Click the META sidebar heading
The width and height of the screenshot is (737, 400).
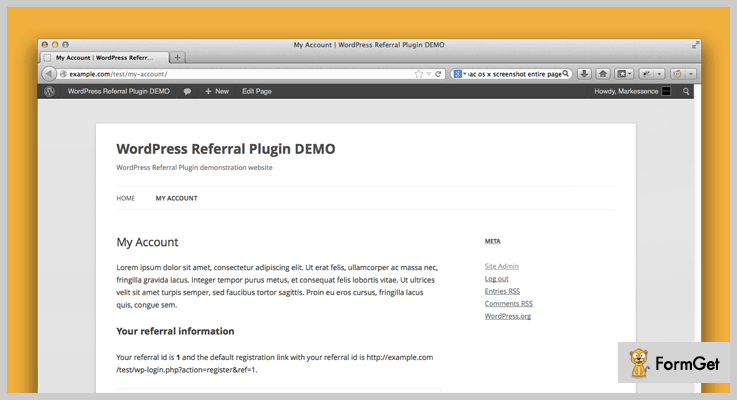click(493, 241)
